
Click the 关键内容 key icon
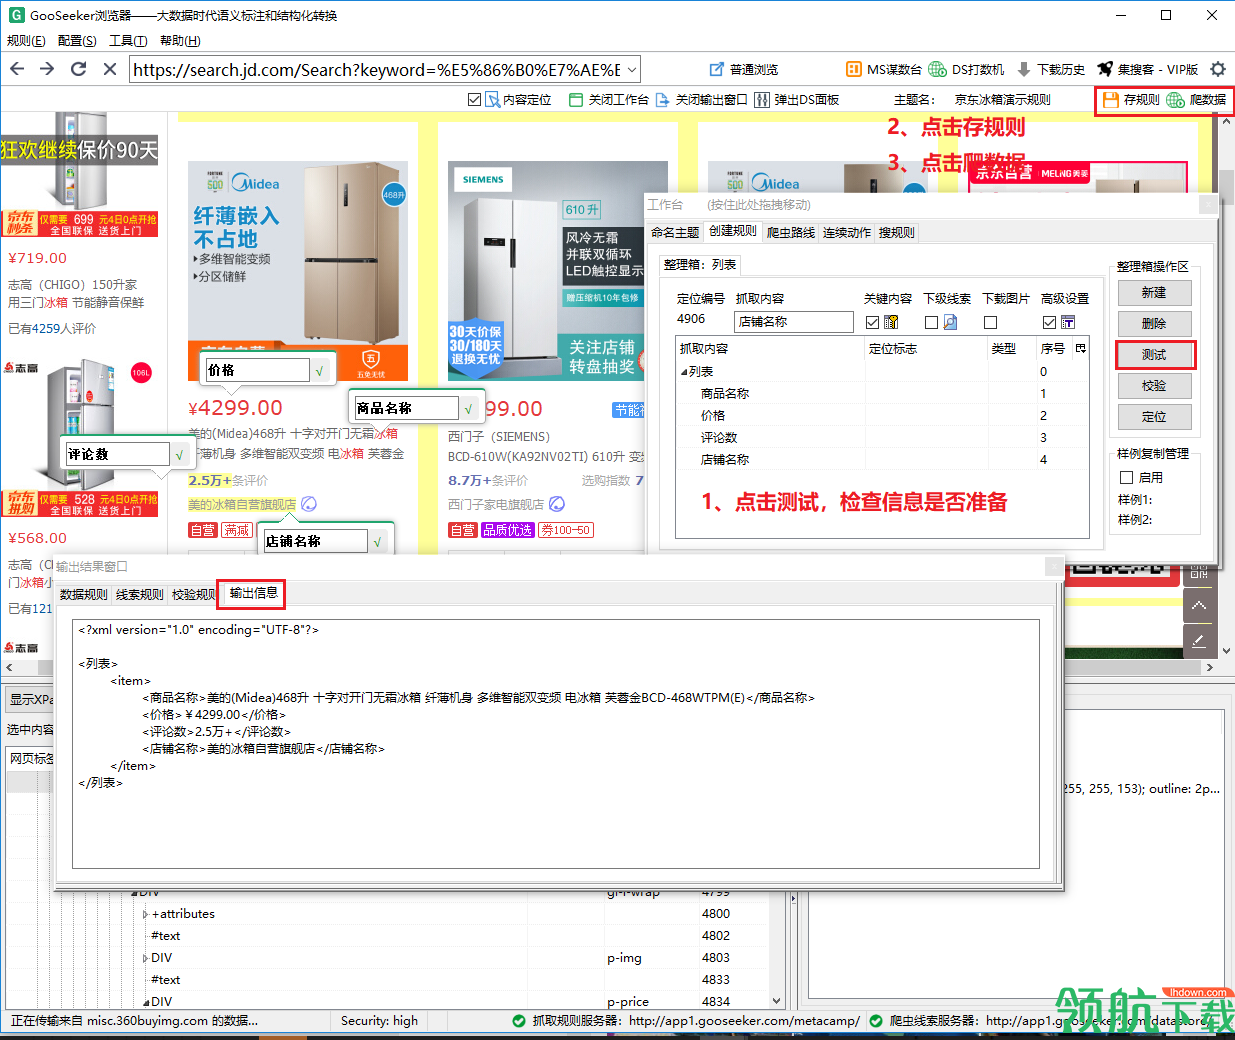click(x=891, y=322)
